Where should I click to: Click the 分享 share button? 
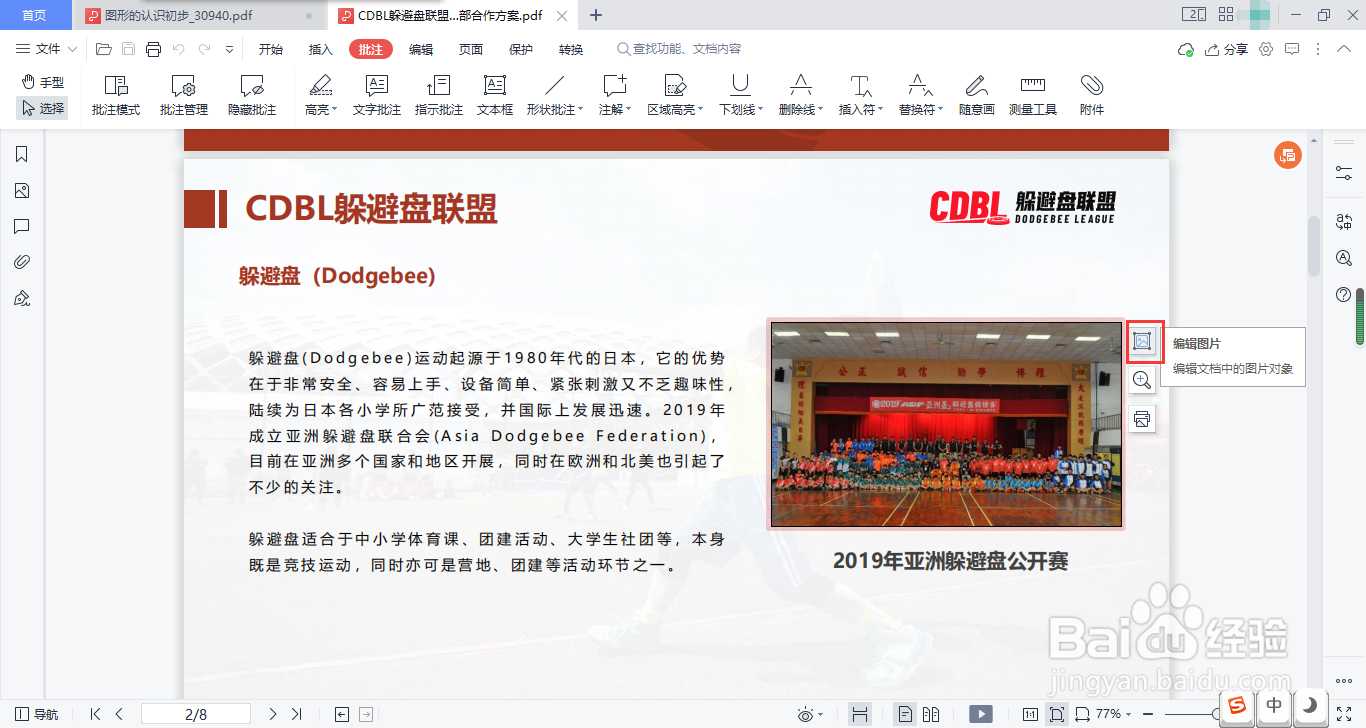(1227, 49)
